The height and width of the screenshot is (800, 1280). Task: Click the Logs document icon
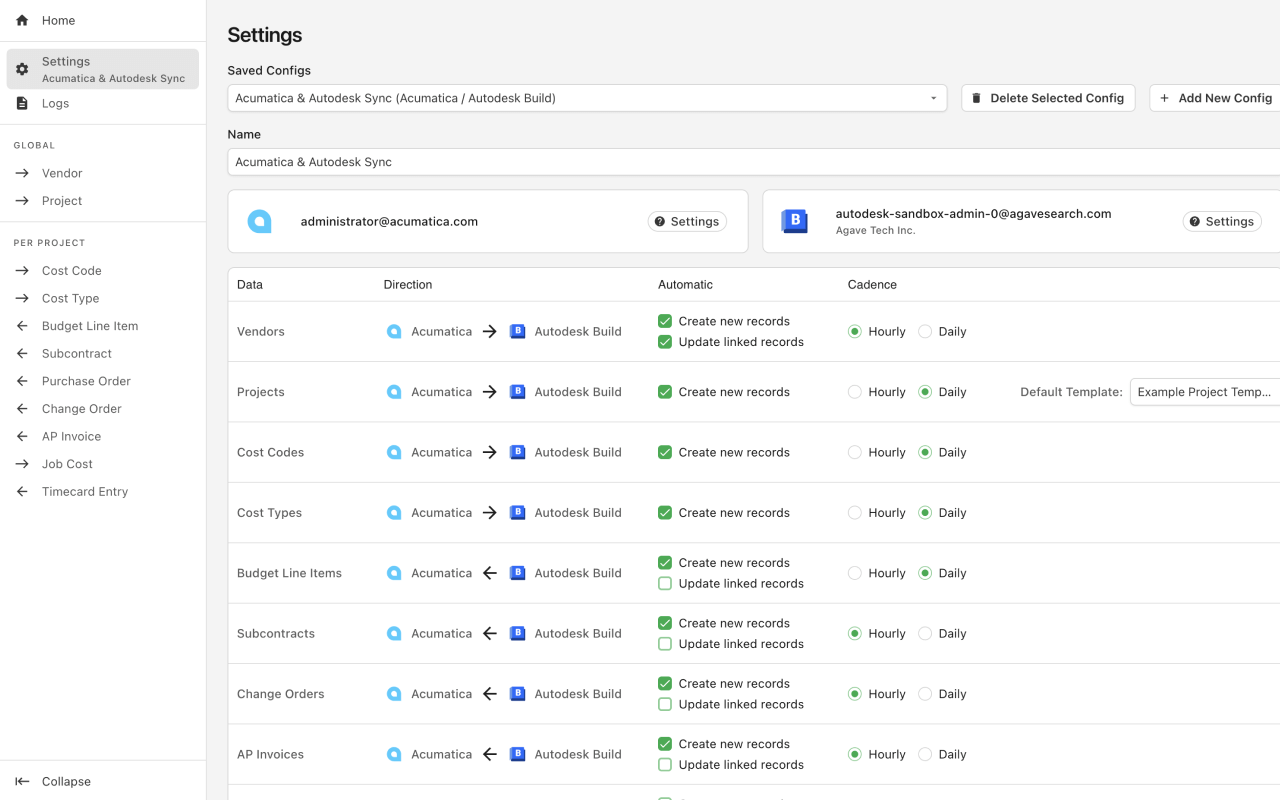pyautogui.click(x=22, y=103)
